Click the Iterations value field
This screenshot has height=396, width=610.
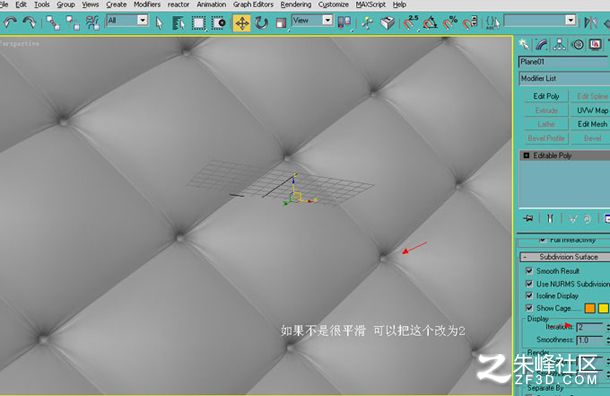click(590, 327)
